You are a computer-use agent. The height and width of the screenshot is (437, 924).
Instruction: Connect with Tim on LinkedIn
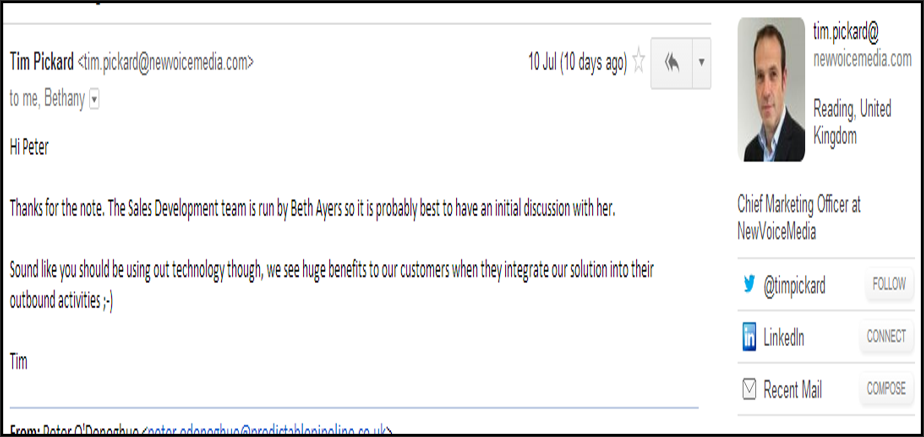[x=886, y=337]
